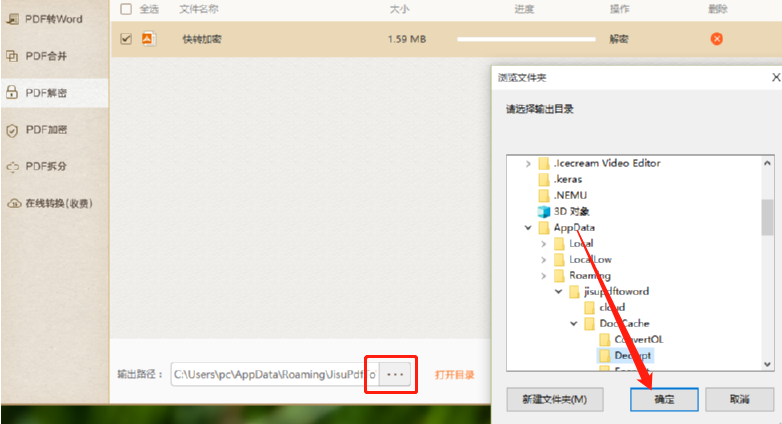Viewport: 782px width, 424px height.
Task: Click the 输出路径 text field
Action: click(275, 374)
